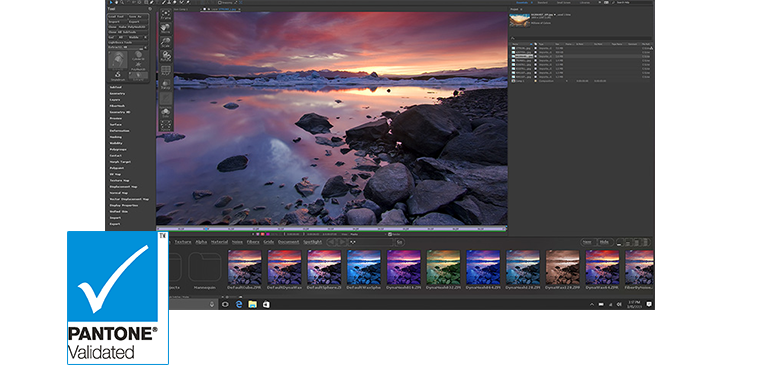Activate the Move tool icon
The width and height of the screenshot is (760, 365).
(166, 28)
